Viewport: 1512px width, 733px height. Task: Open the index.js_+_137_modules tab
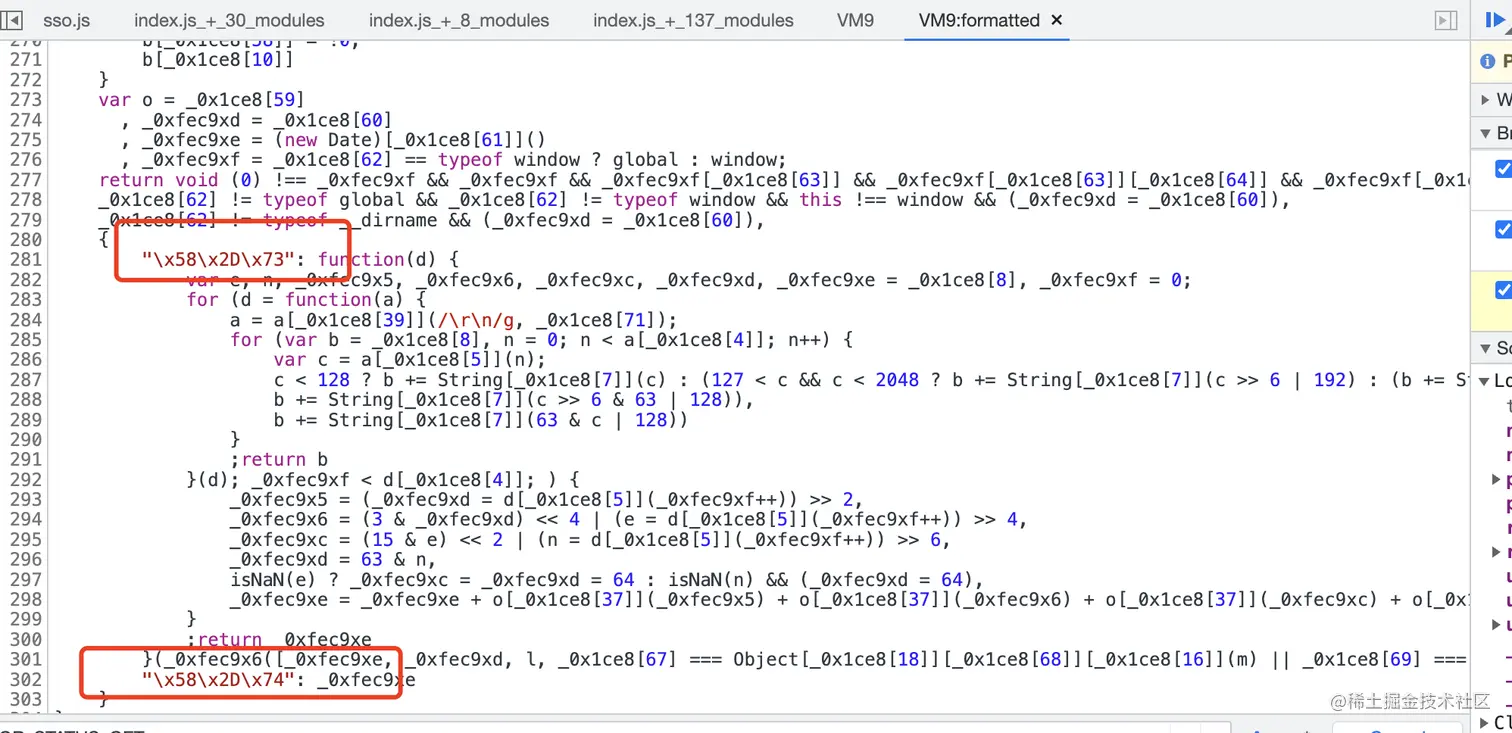click(693, 20)
